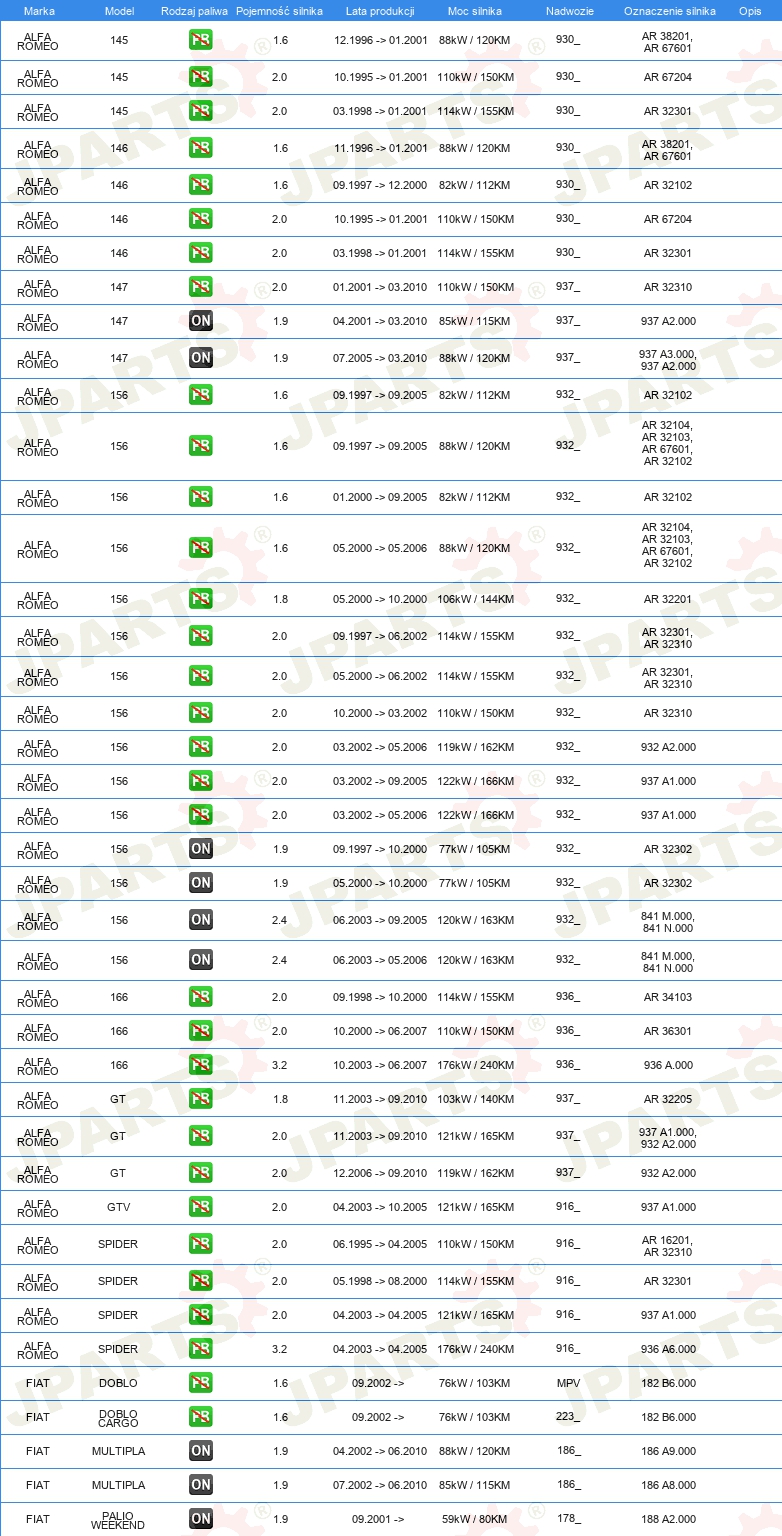This screenshot has width=782, height=1536.
Task: Click the Rodzaj paliwa column header
Action: pos(194,11)
